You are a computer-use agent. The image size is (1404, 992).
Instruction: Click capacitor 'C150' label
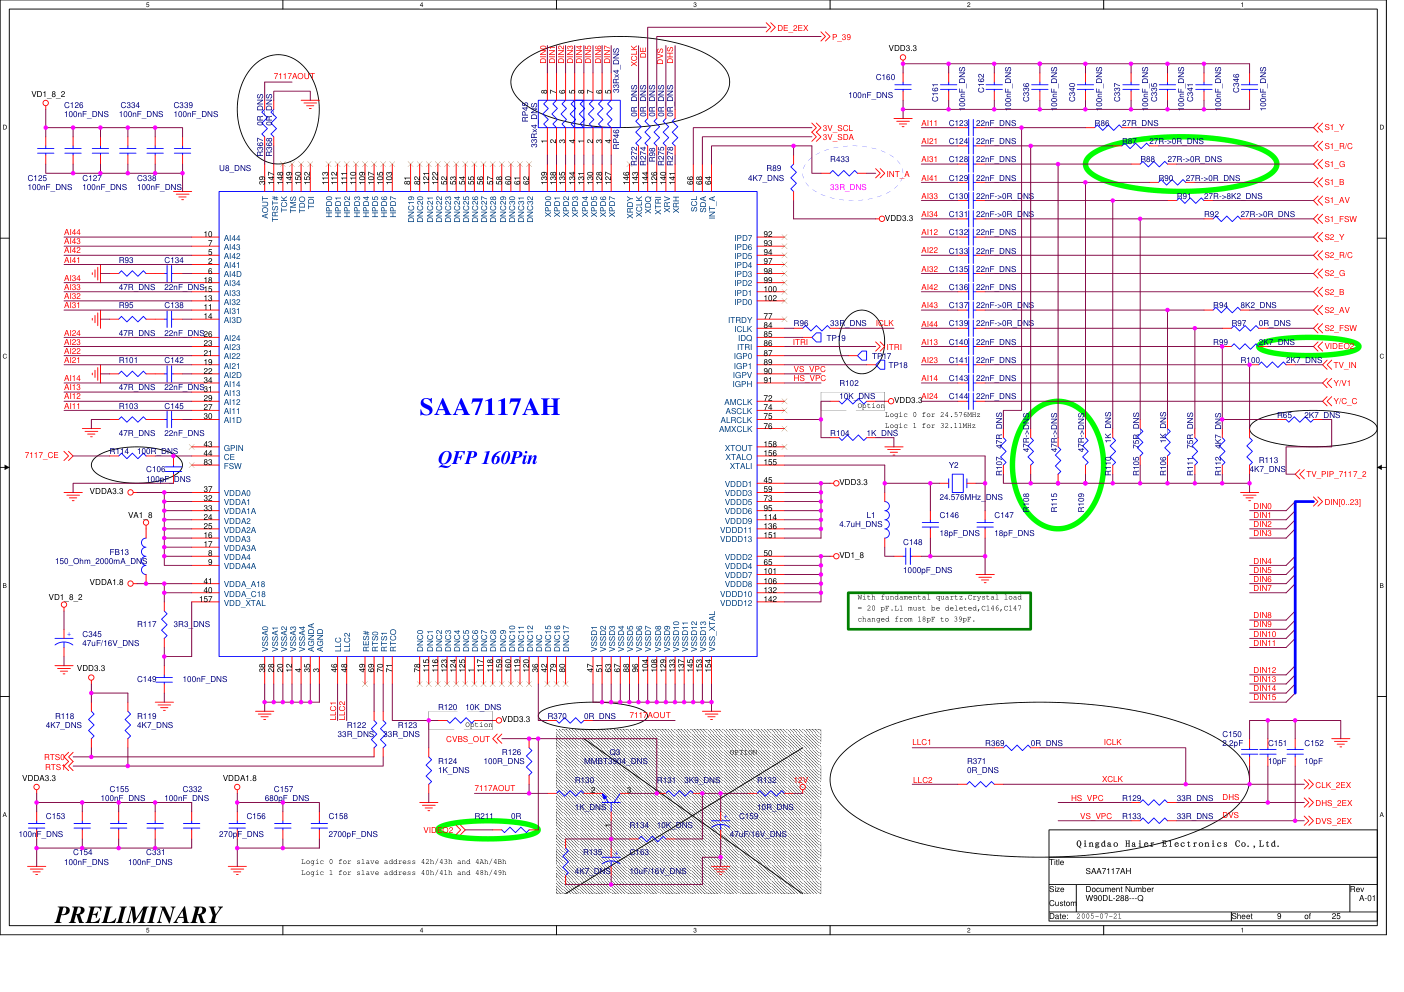[x=1231, y=734]
